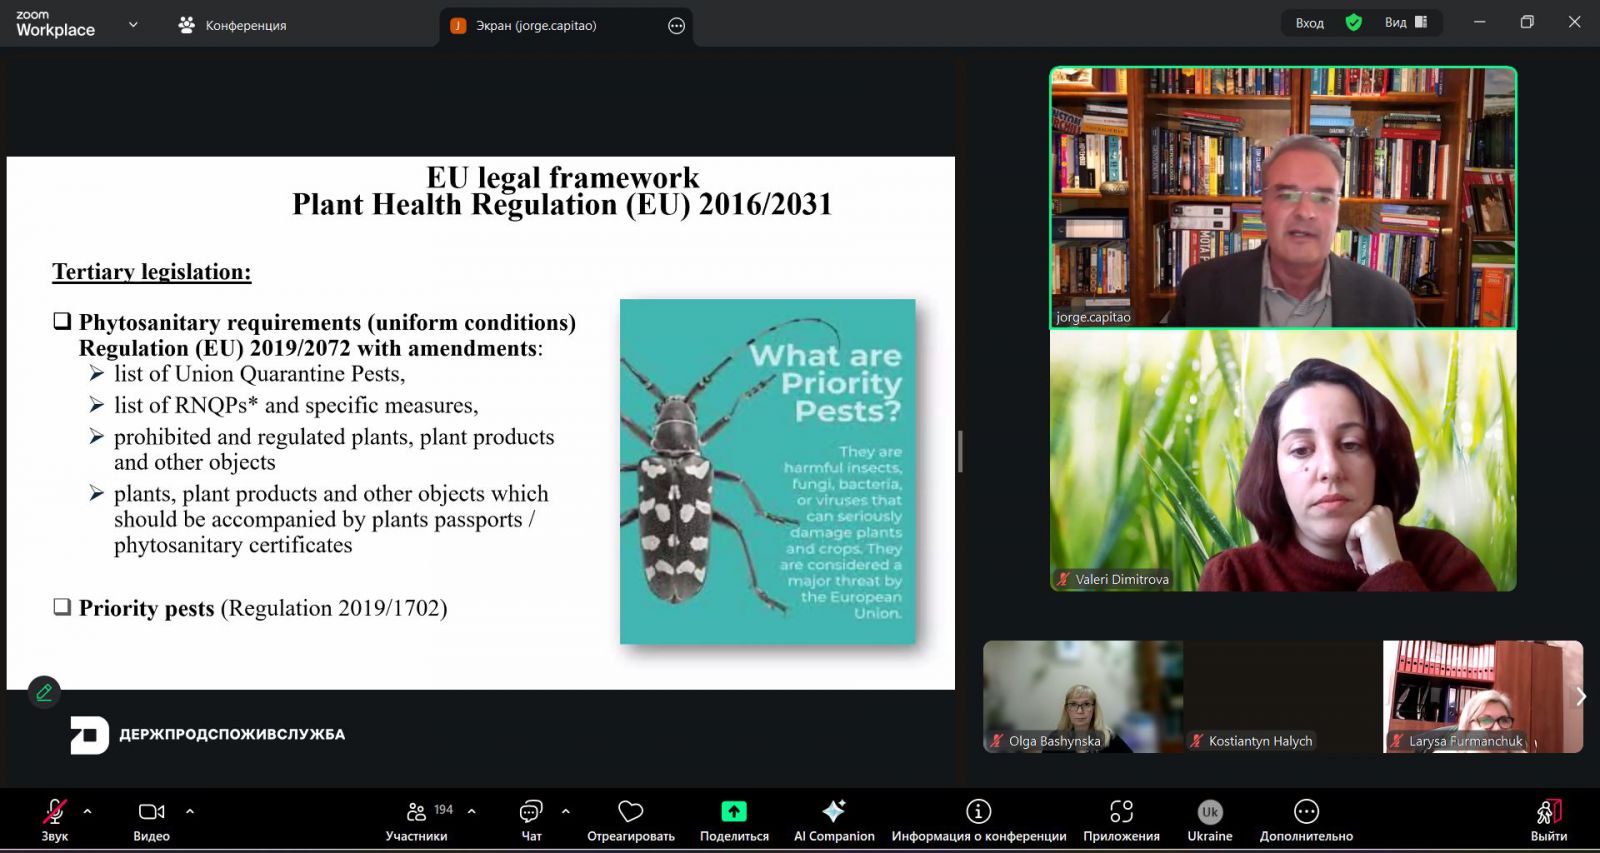Click the green Поделиться share screen icon
This screenshot has height=853, width=1600.
click(734, 811)
